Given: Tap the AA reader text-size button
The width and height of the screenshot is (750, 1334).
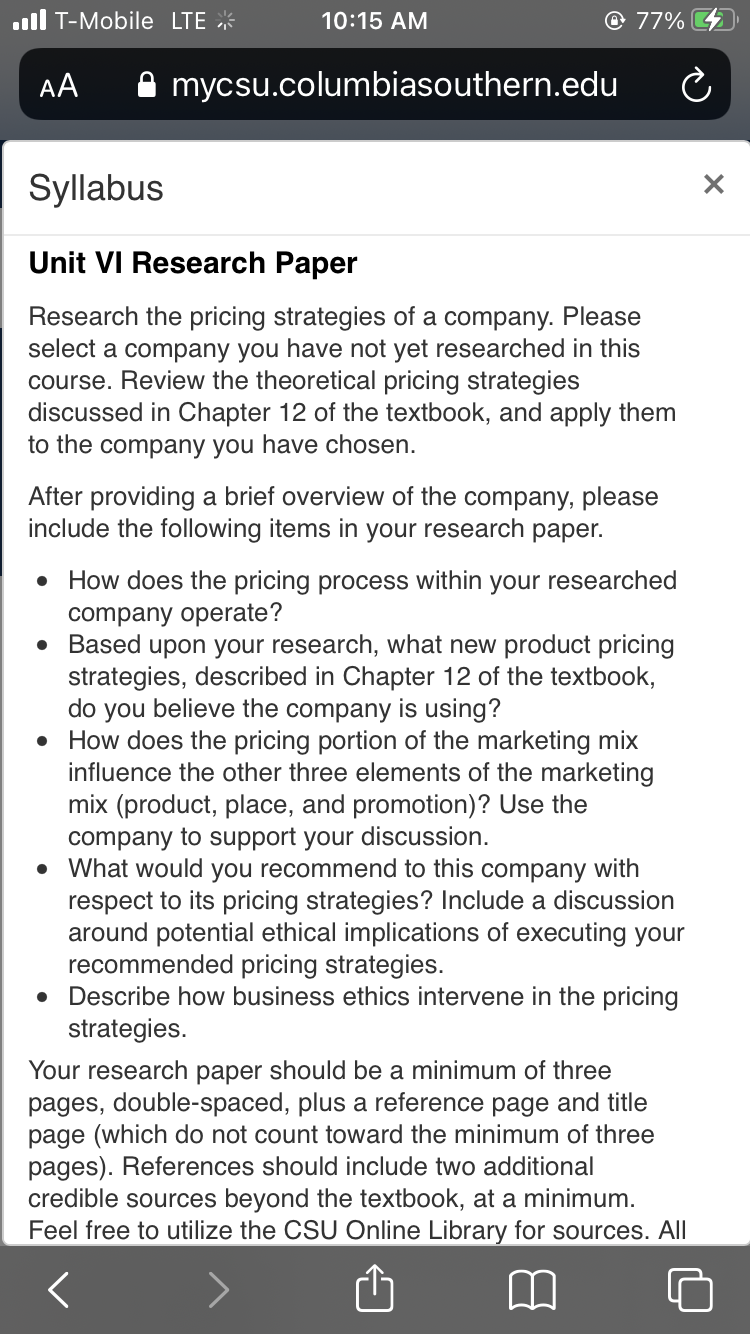Looking at the screenshot, I should [59, 86].
